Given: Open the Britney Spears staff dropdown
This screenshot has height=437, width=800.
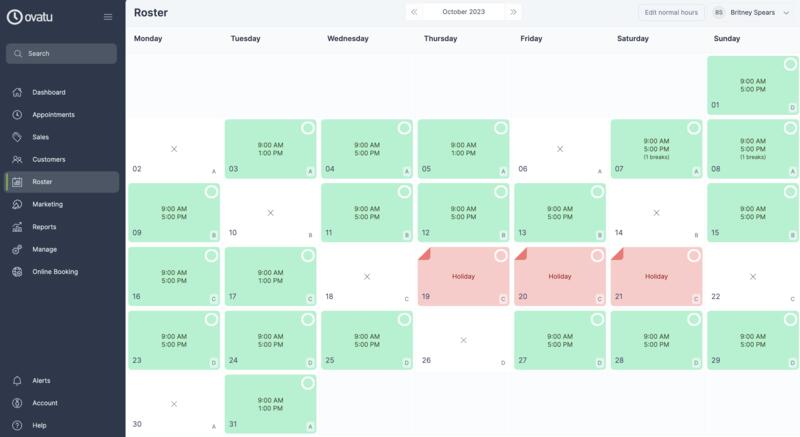Looking at the screenshot, I should point(753,12).
